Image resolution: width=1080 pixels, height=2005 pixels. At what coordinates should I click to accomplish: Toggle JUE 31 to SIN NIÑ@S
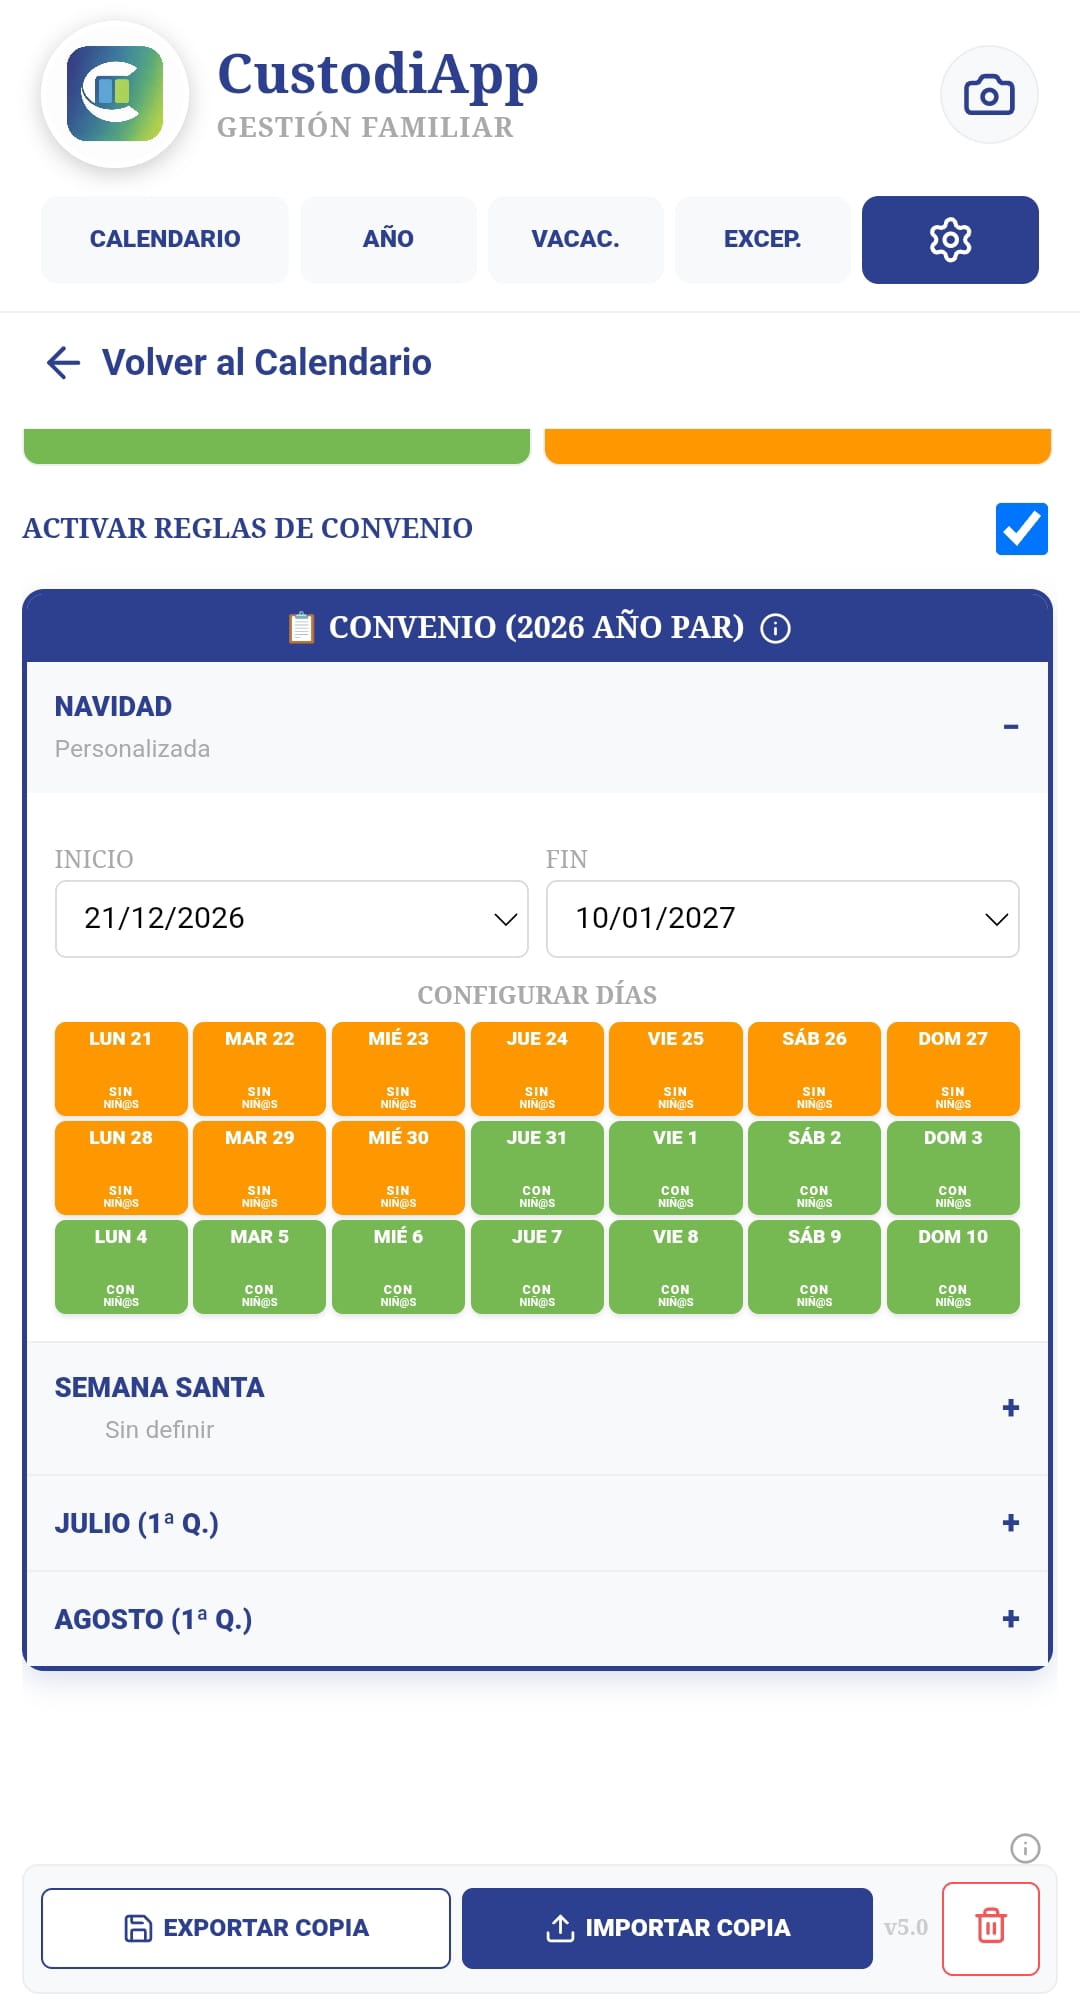pyautogui.click(x=537, y=1167)
